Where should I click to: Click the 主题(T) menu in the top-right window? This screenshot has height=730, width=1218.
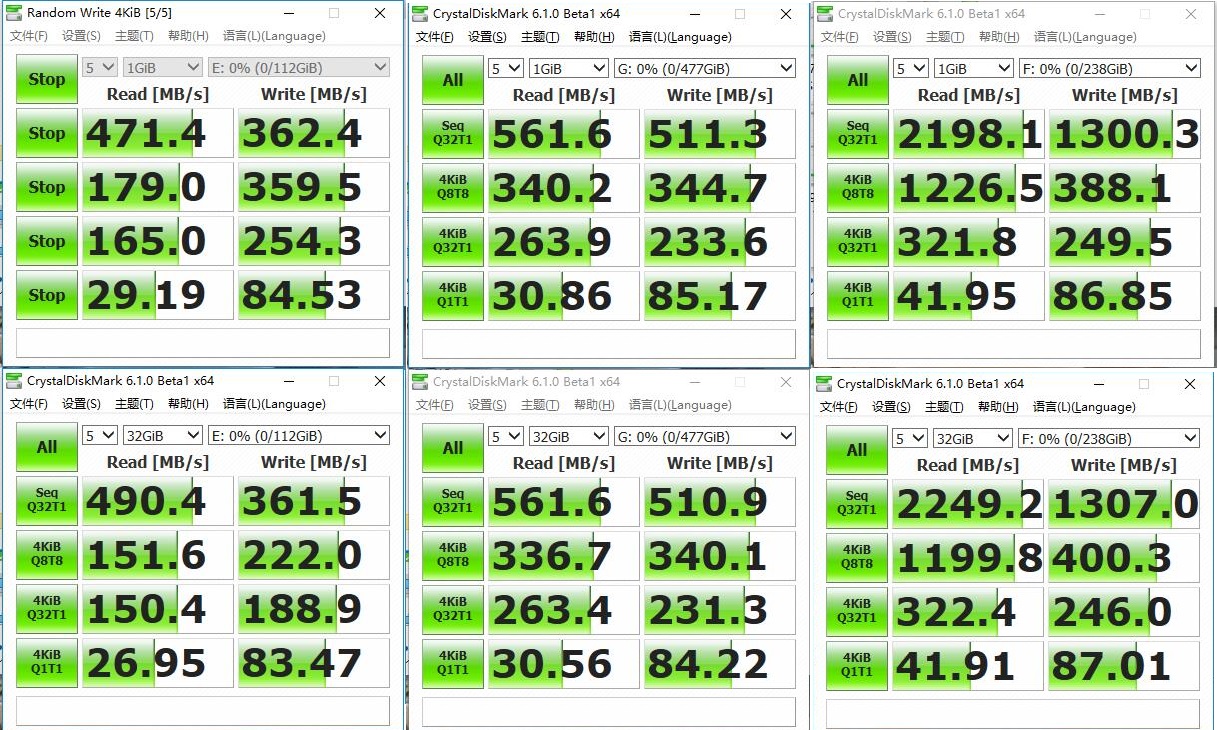tap(942, 37)
